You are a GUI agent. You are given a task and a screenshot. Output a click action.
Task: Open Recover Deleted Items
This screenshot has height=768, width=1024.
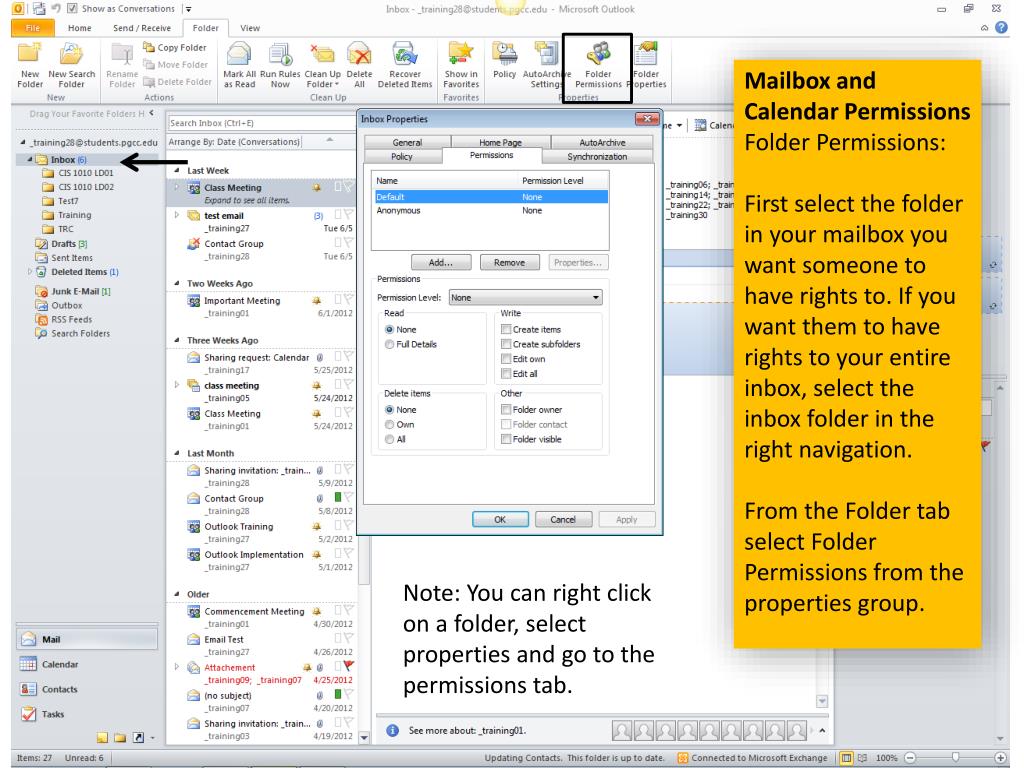click(405, 65)
